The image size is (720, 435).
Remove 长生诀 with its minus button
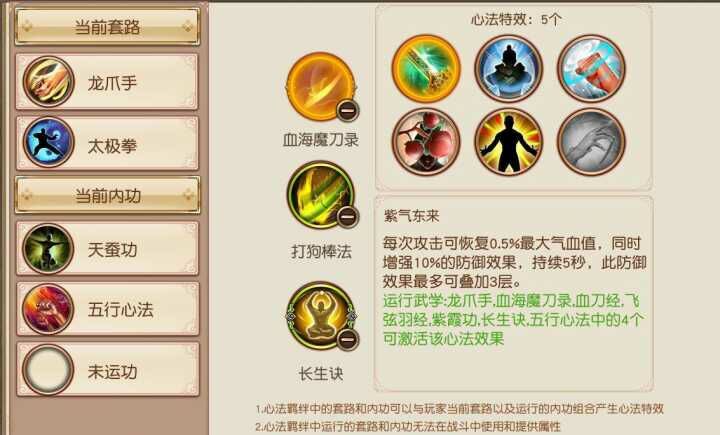tap(348, 339)
